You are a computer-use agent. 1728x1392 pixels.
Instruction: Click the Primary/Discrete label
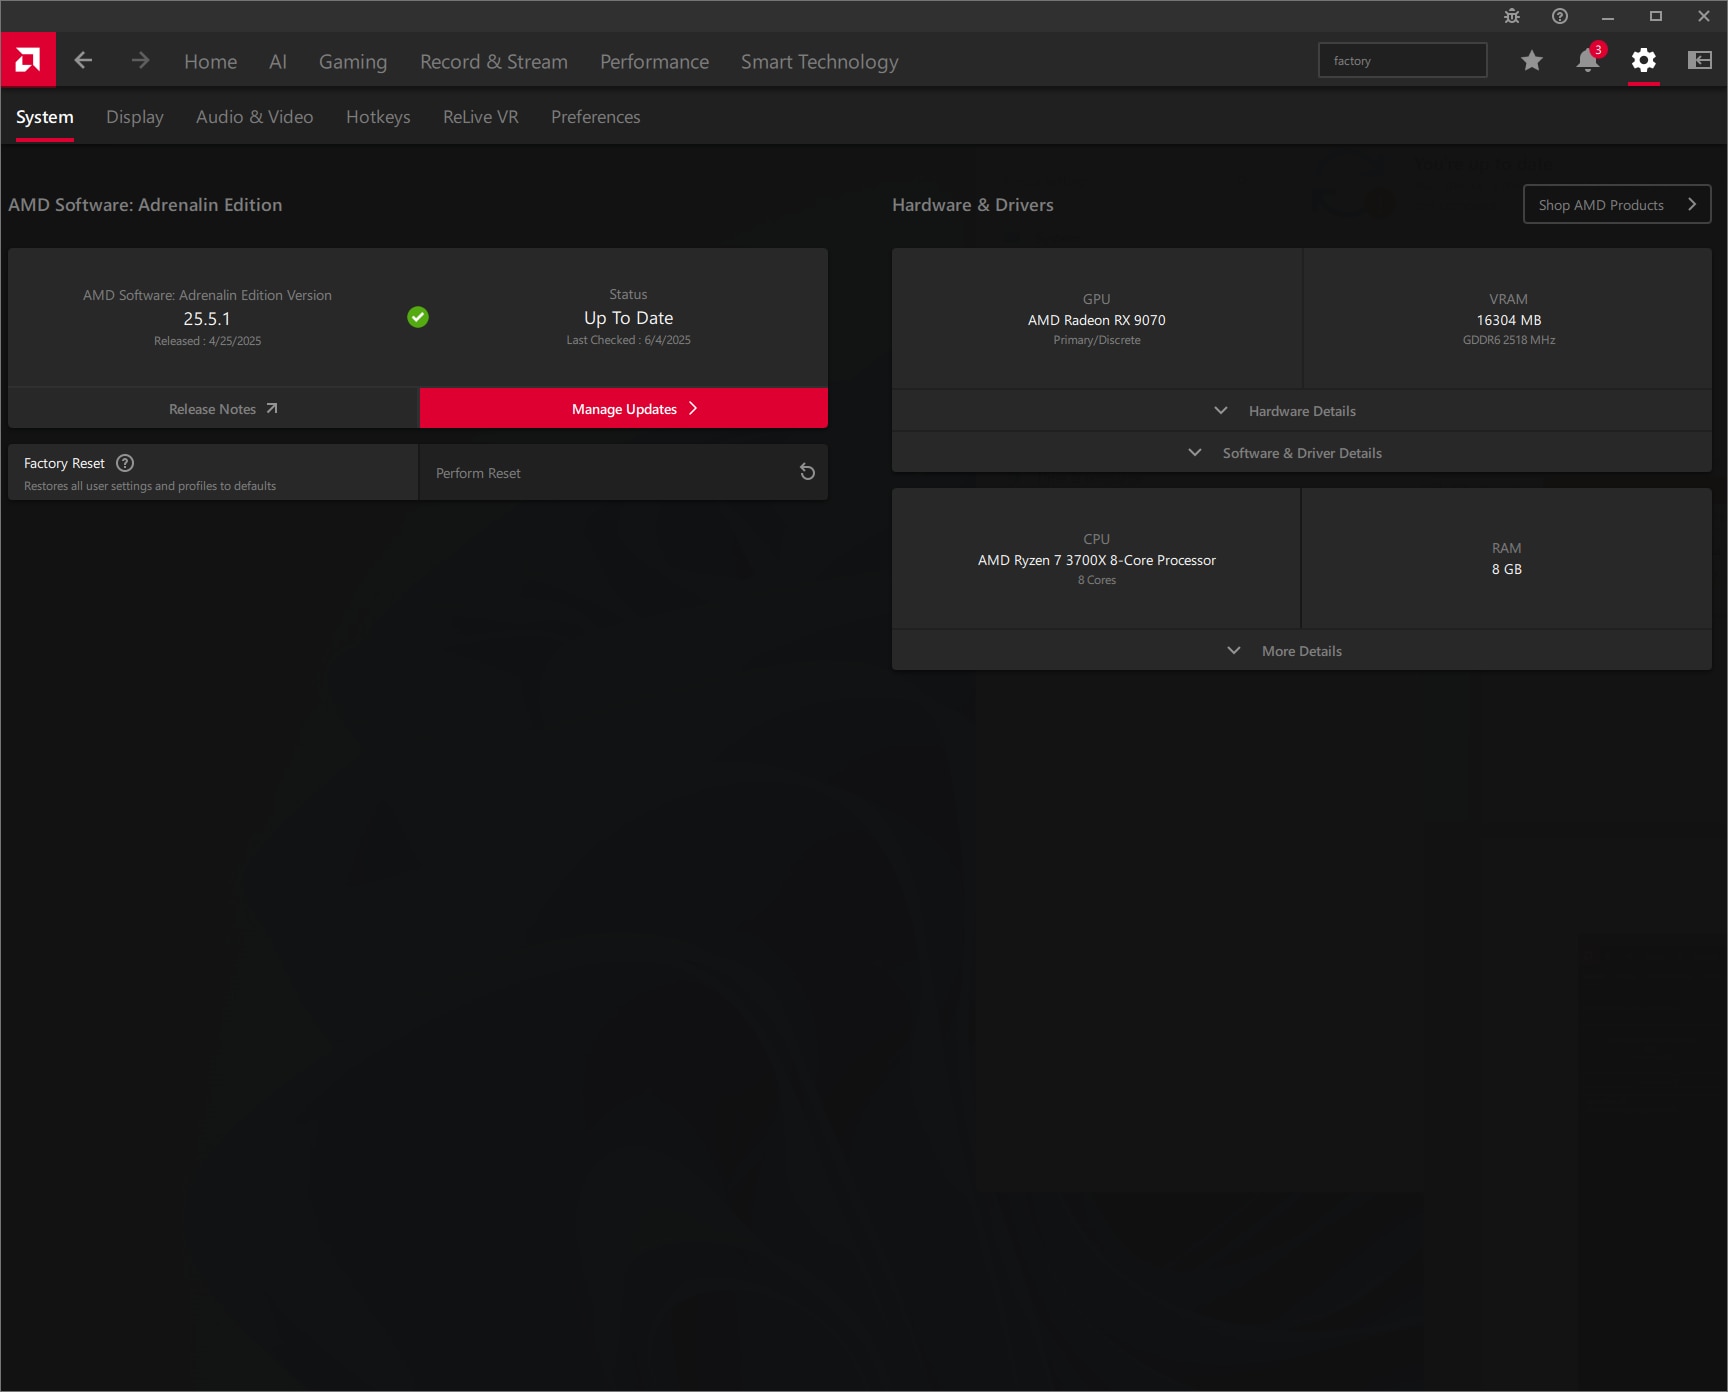[1097, 340]
